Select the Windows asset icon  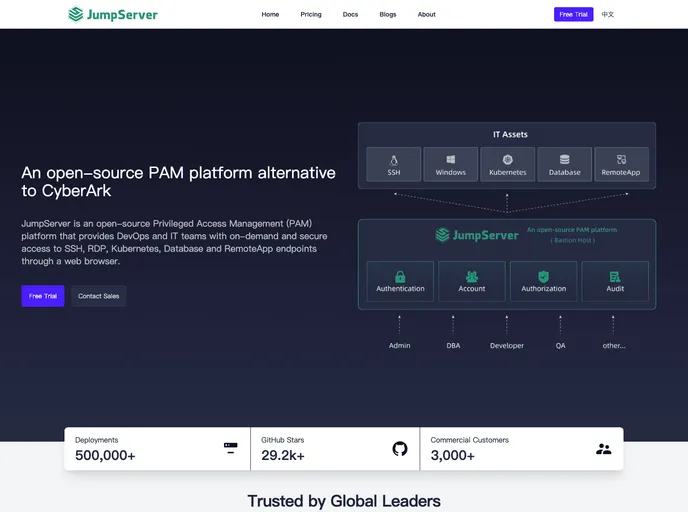click(450, 160)
